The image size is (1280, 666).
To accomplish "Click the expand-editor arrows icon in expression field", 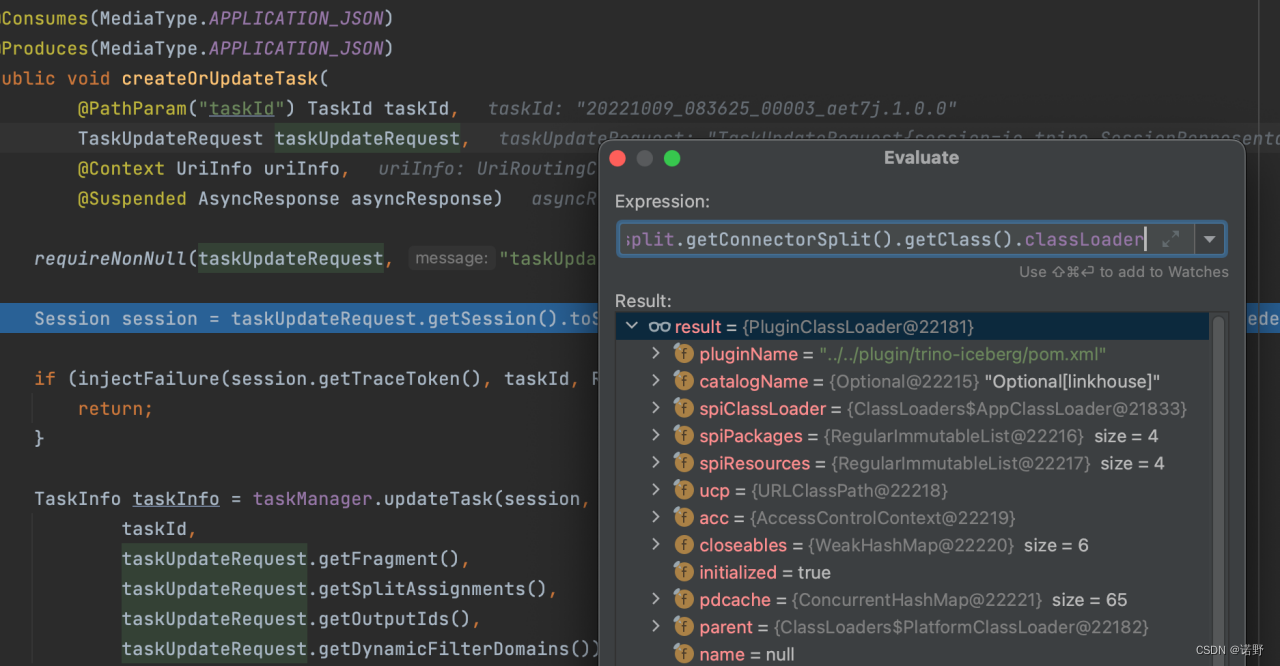I will 1170,239.
